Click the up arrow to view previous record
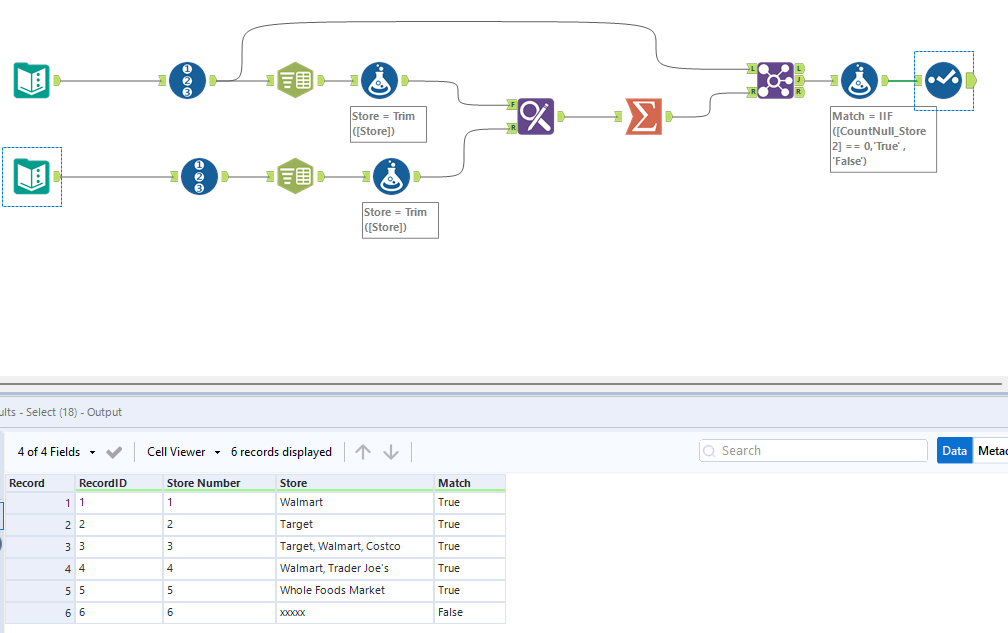 (x=363, y=451)
